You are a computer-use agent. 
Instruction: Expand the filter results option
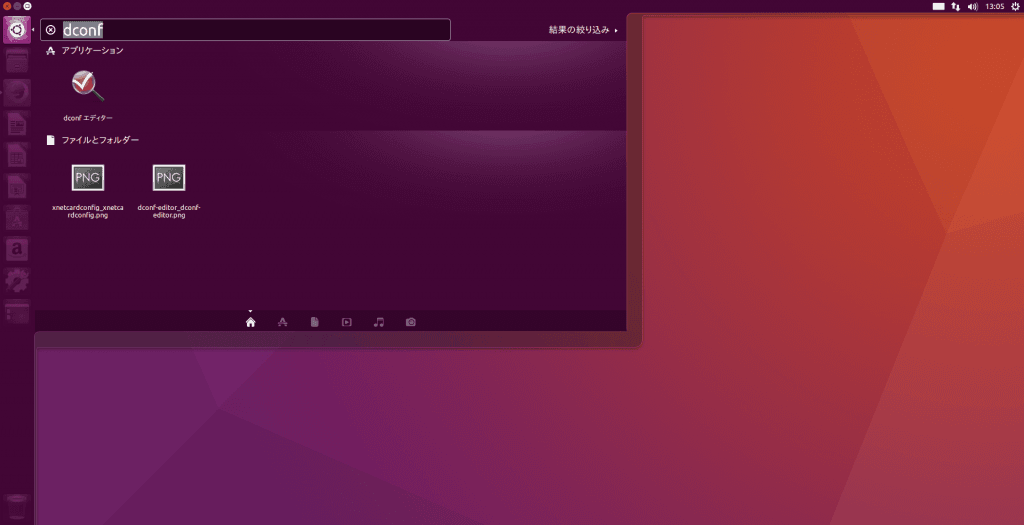583,30
